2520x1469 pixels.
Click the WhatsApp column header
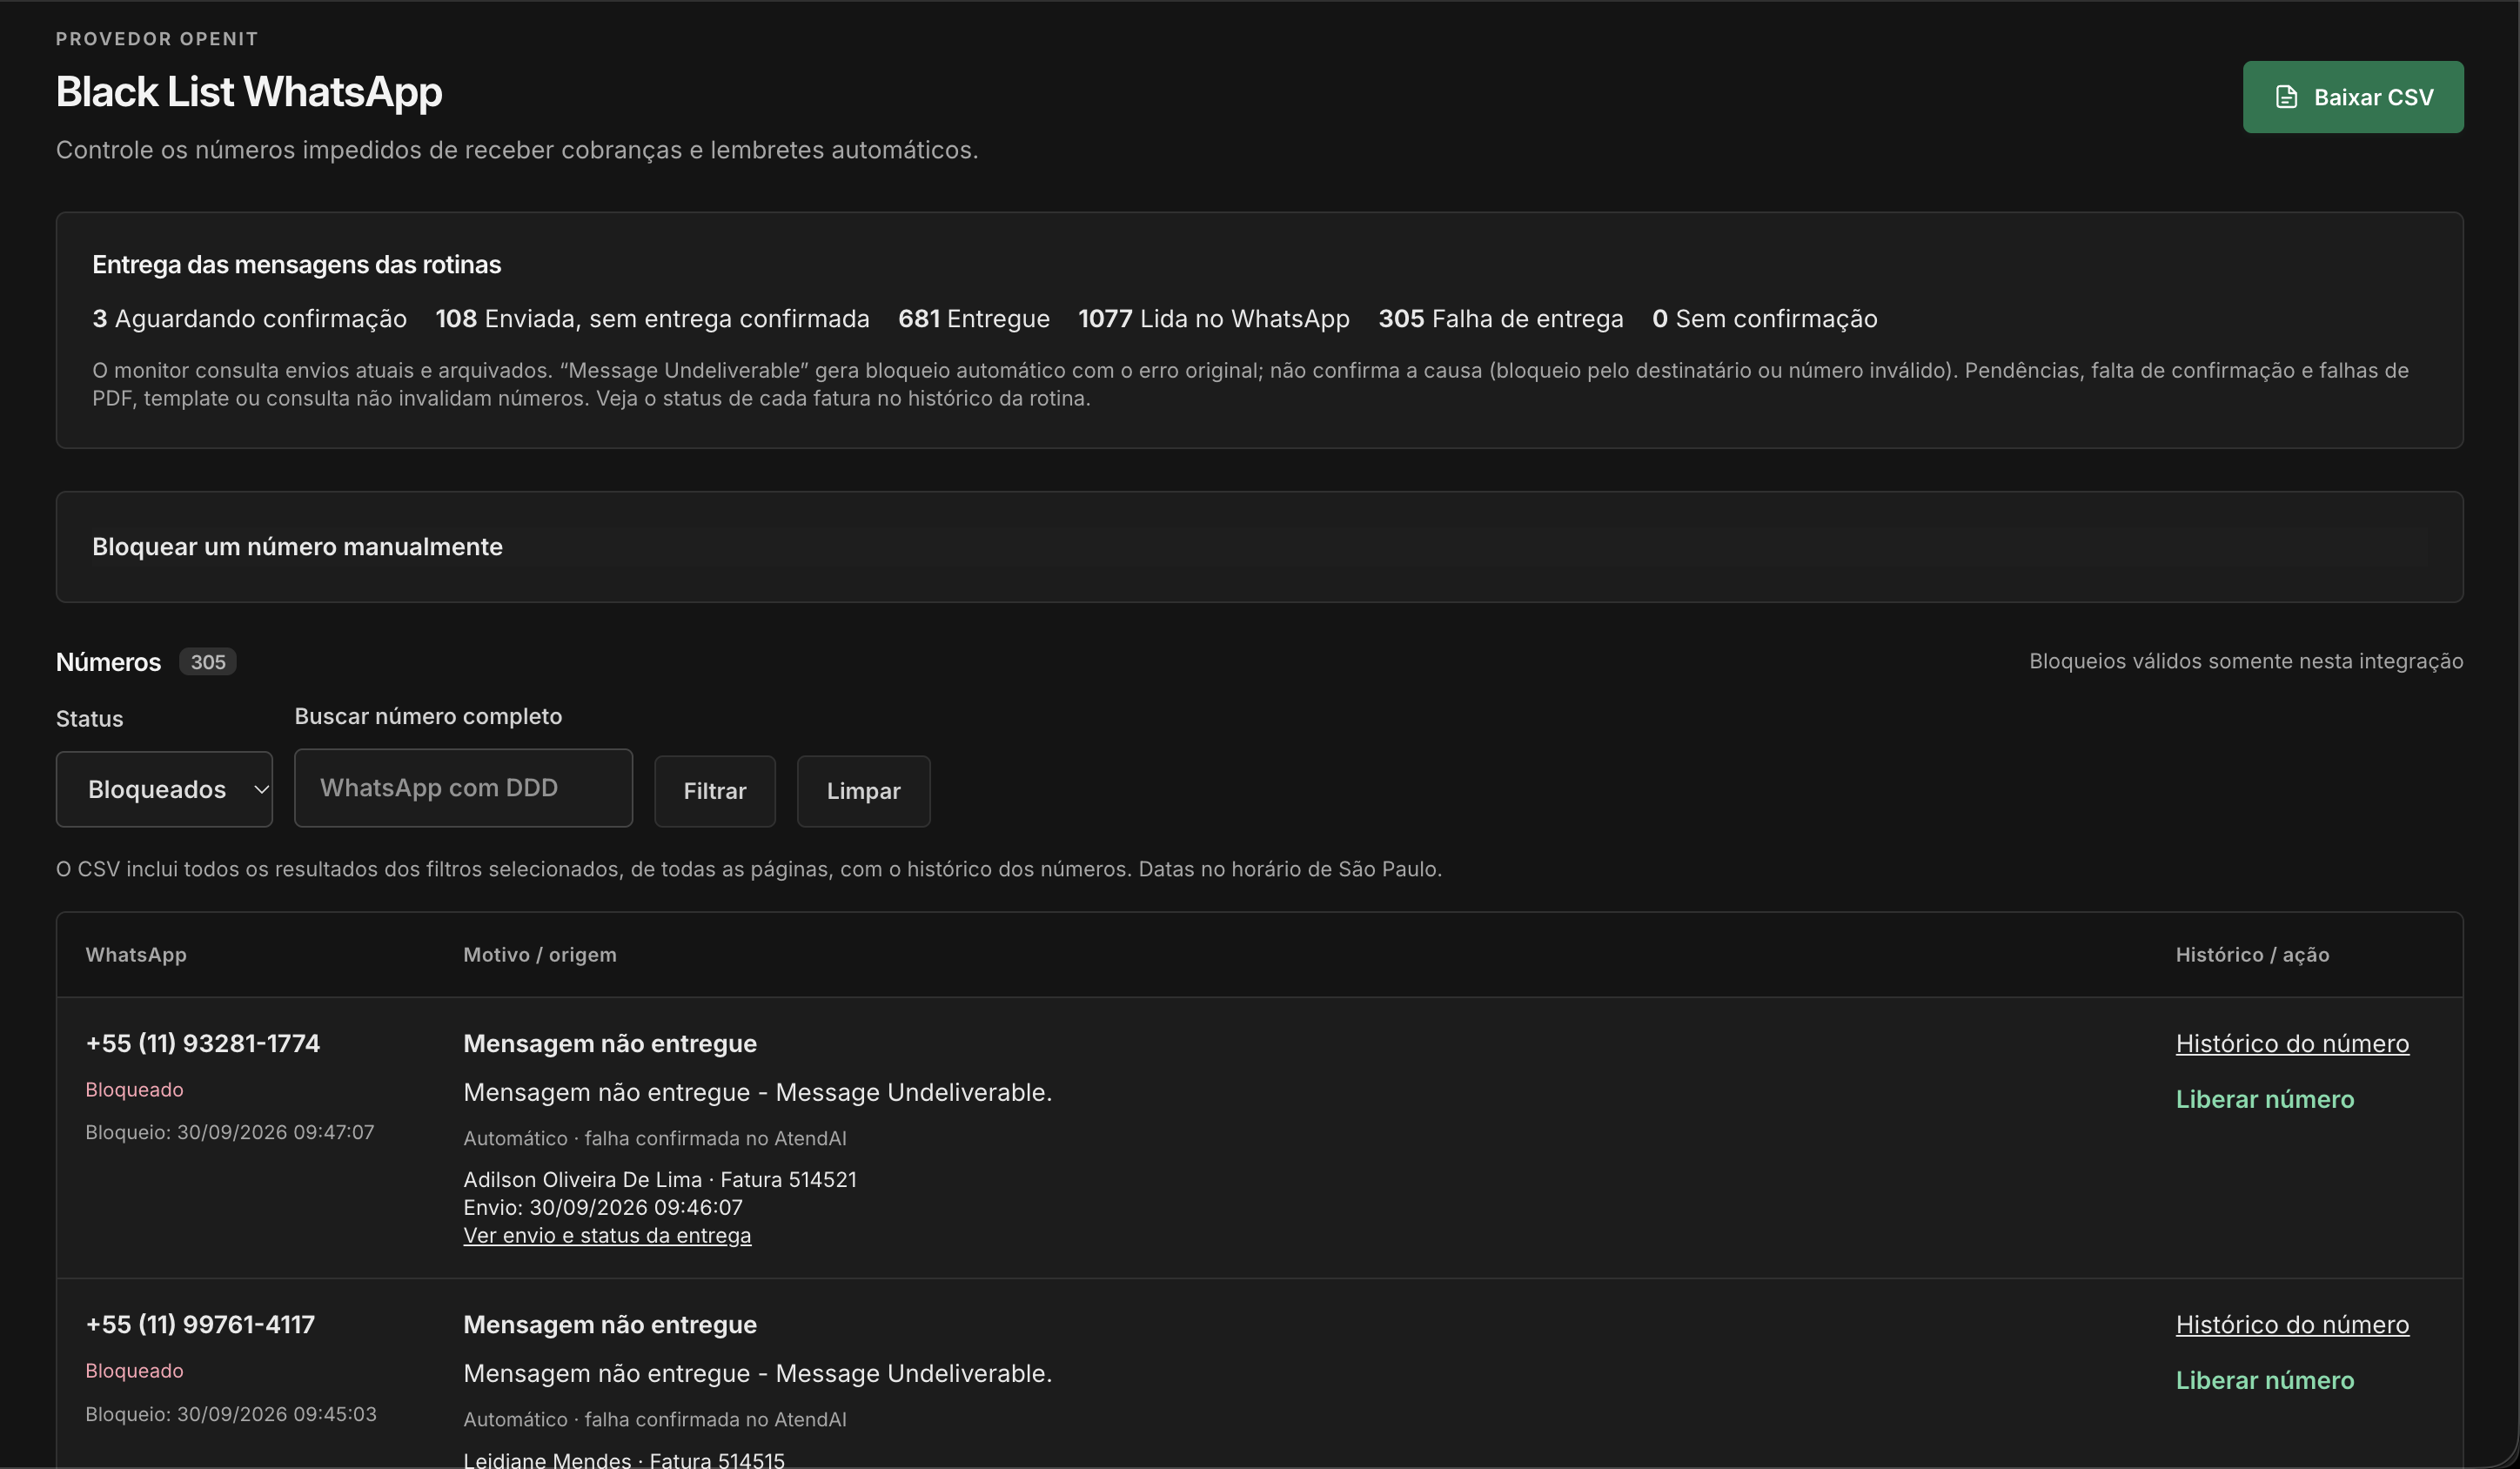[x=136, y=955]
